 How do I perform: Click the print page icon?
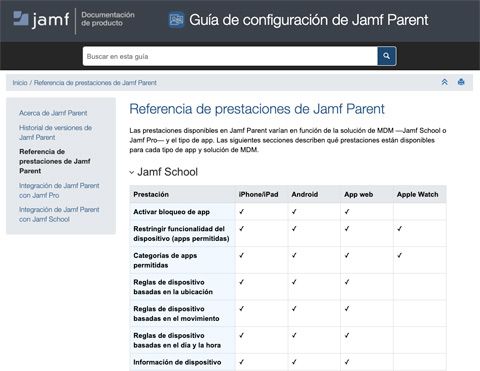coord(461,82)
